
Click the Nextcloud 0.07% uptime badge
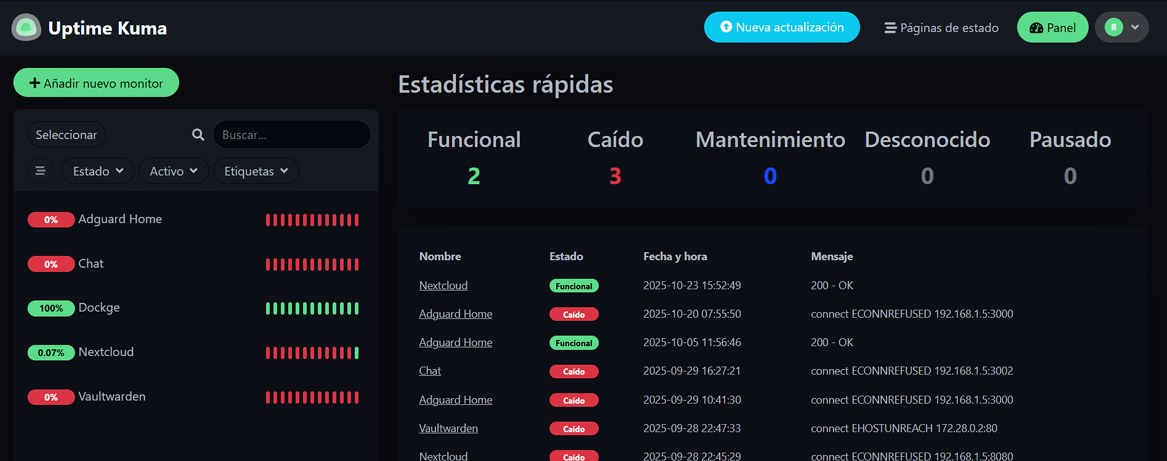[51, 353]
